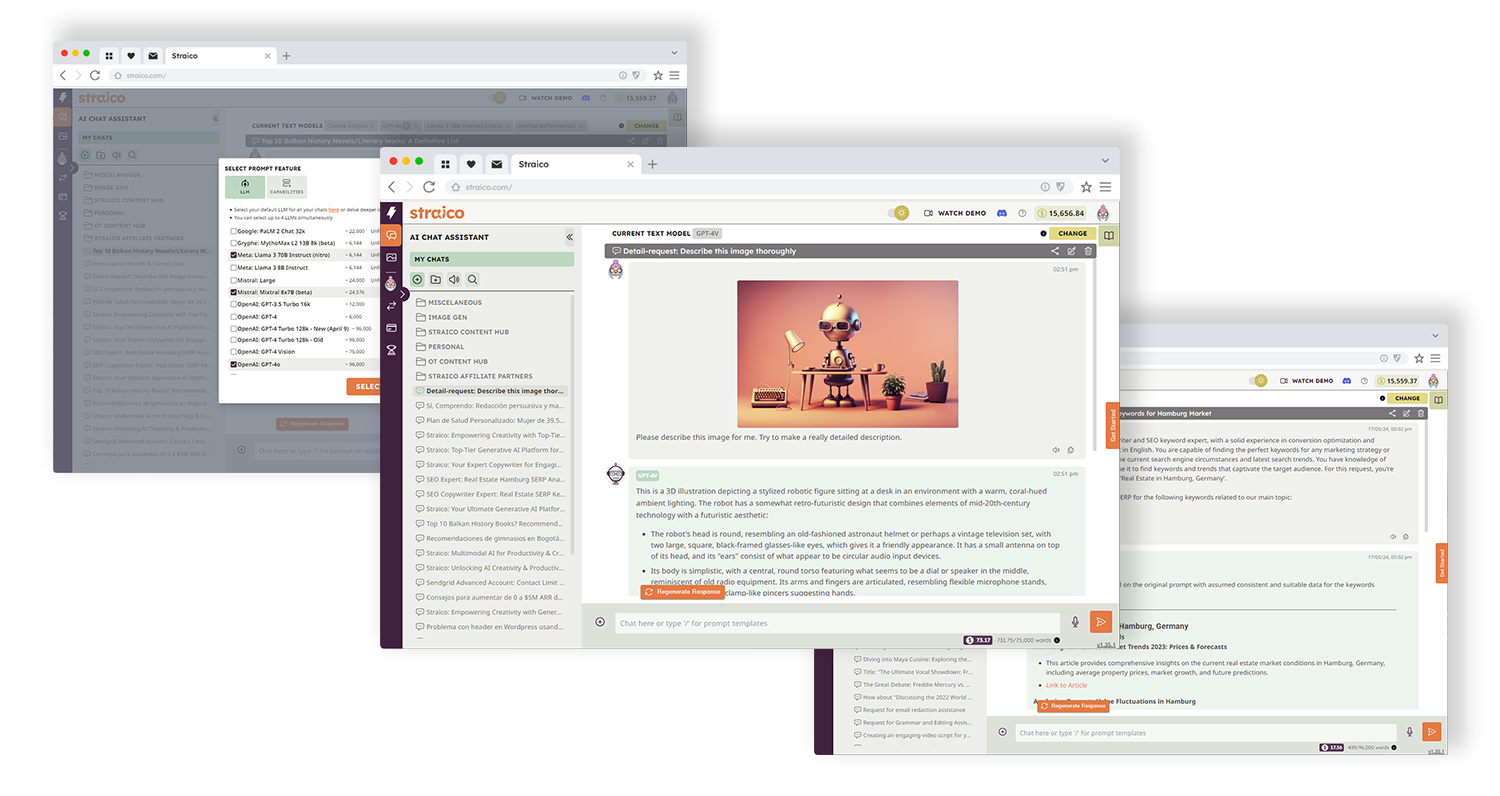1500x796 pixels.
Task: Open help question mark icon in middle window header
Action: pyautogui.click(x=1022, y=213)
